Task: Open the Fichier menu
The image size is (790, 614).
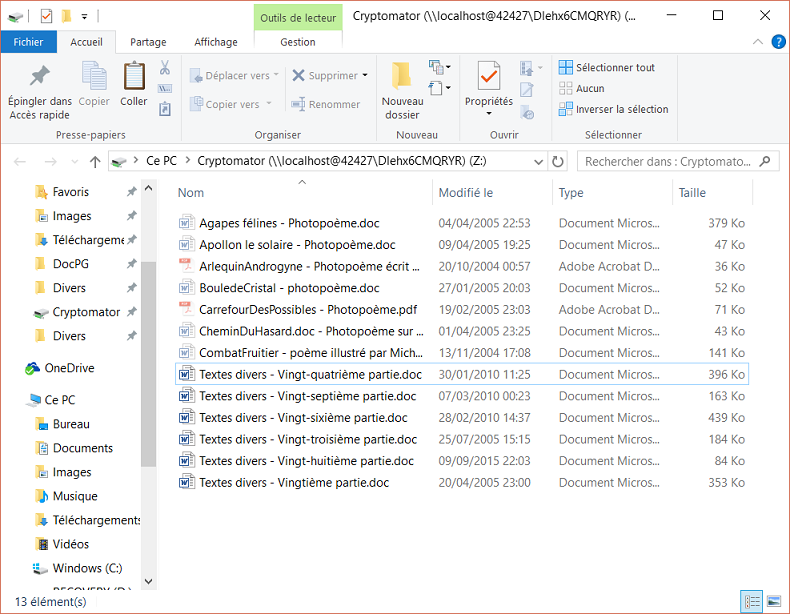Action: (x=28, y=42)
